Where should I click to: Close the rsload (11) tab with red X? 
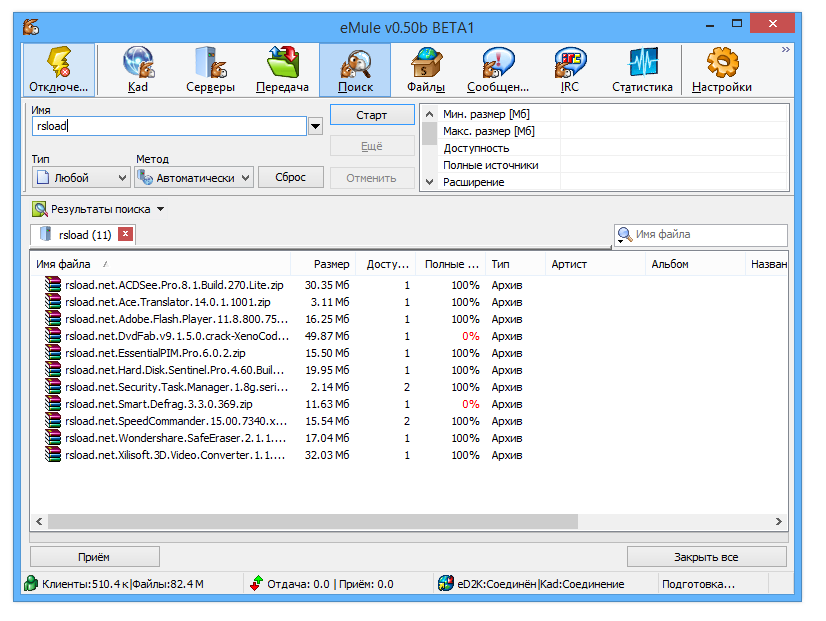[125, 233]
